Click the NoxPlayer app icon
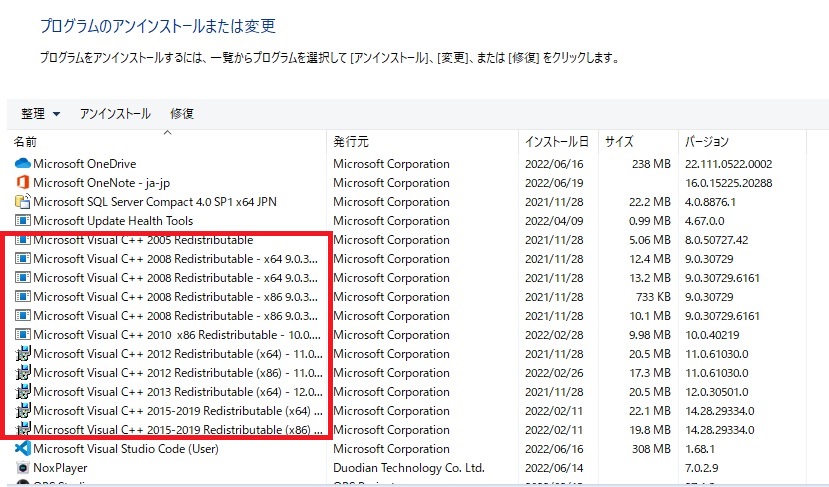The image size is (829, 487). pos(23,467)
